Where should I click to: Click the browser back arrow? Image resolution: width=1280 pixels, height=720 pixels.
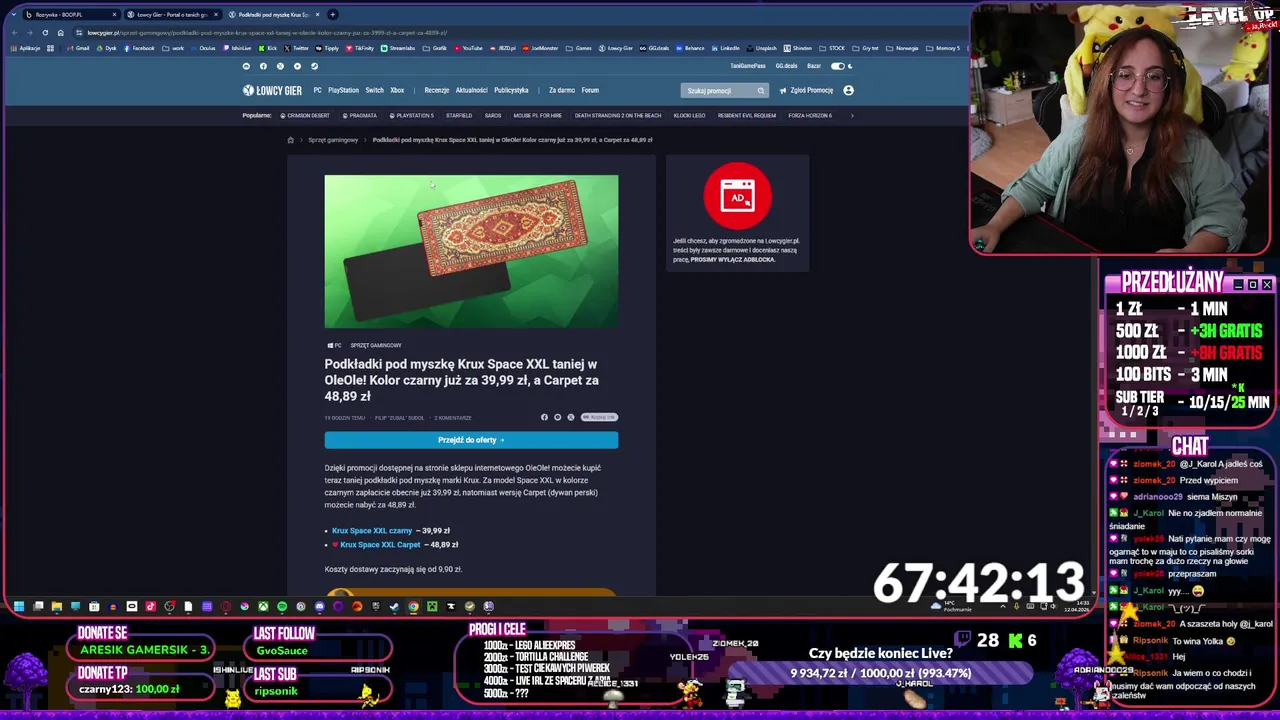tap(14, 33)
